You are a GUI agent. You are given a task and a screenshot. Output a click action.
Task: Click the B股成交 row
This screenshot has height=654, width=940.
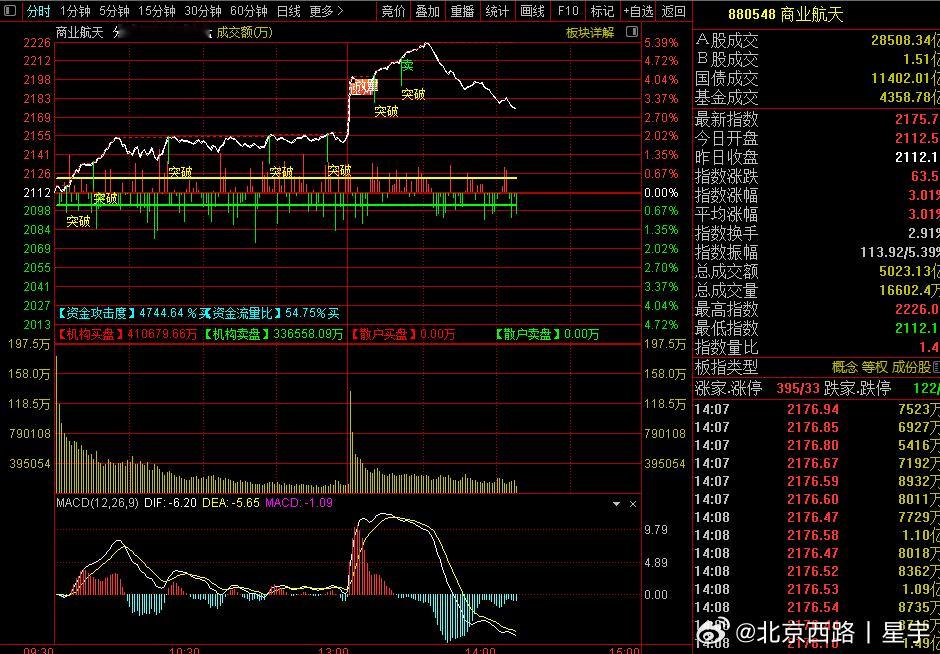tap(817, 59)
